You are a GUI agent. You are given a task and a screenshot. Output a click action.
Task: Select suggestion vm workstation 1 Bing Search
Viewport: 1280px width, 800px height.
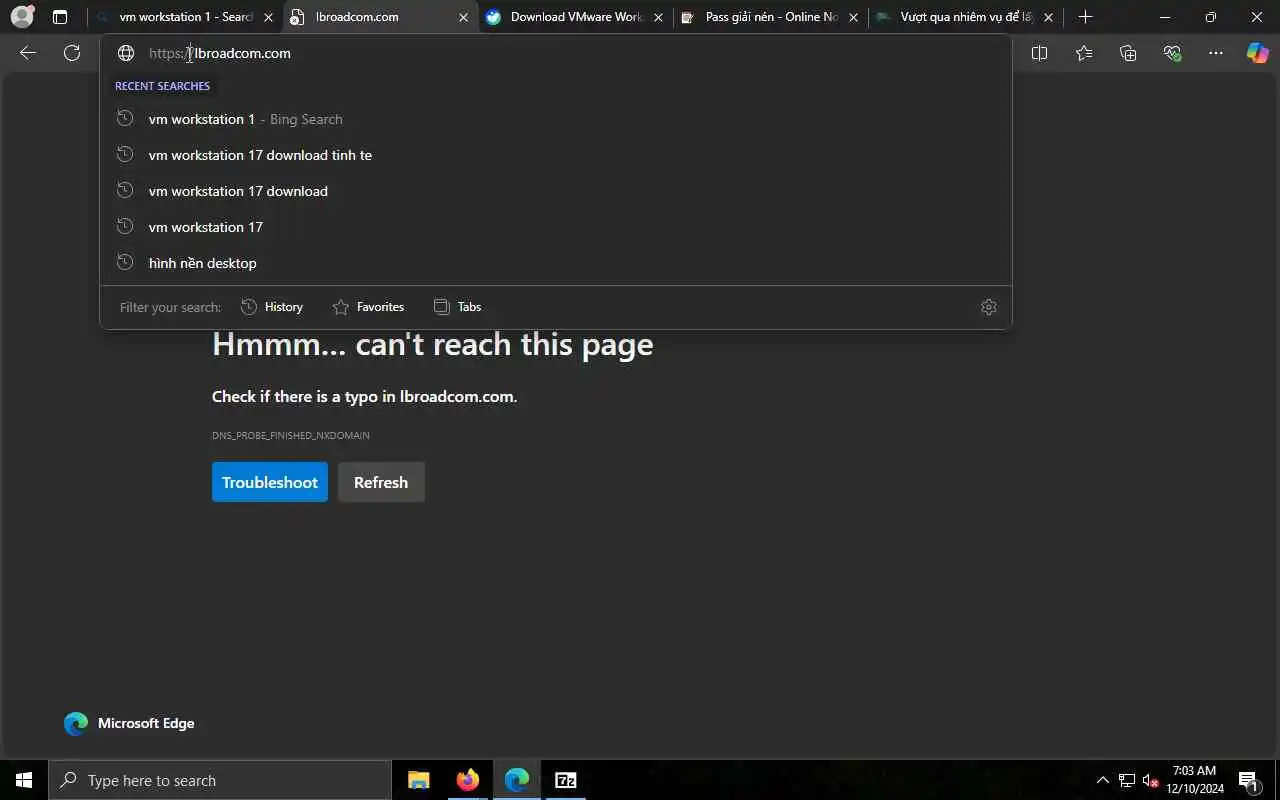pos(556,119)
